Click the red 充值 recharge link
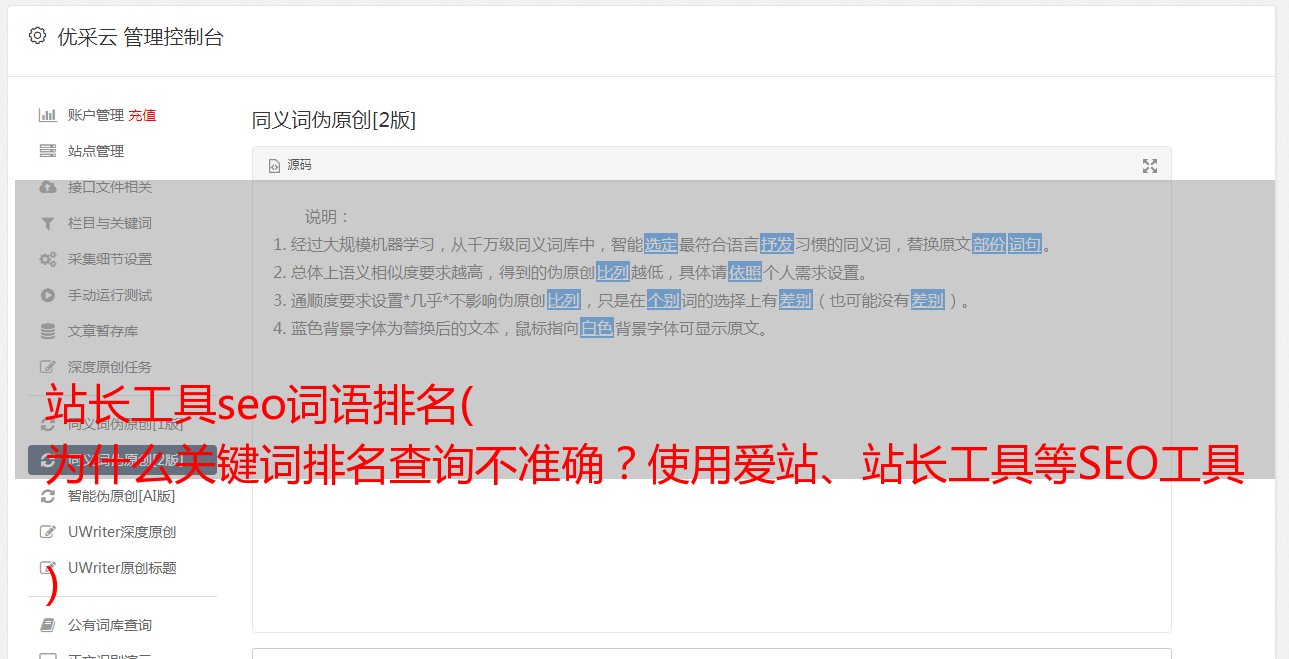 click(142, 115)
